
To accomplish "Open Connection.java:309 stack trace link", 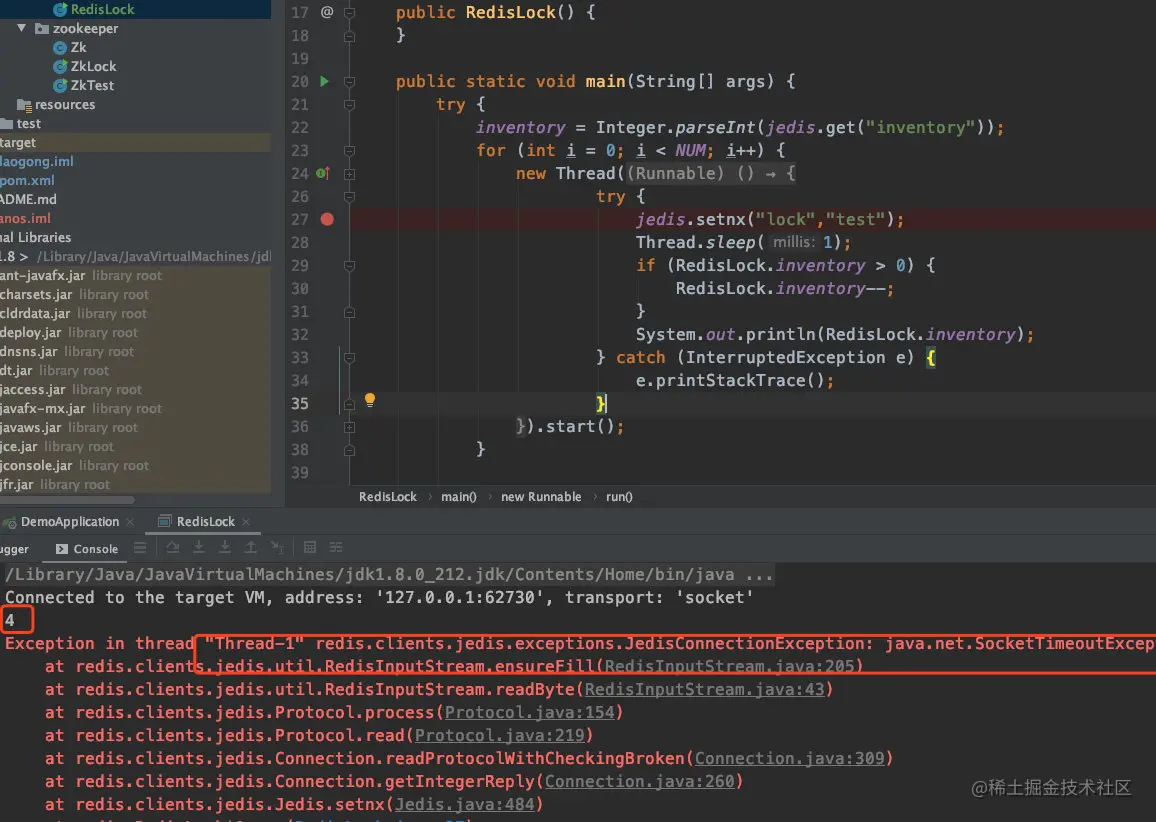I will [x=789, y=758].
